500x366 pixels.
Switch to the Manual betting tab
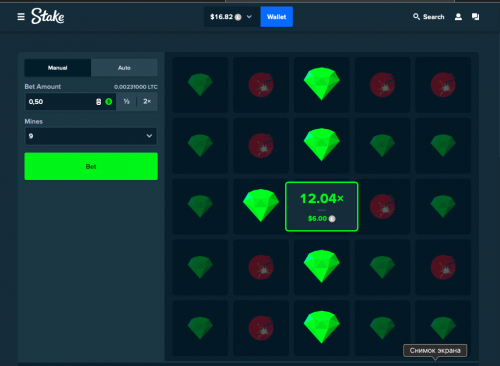[58, 68]
